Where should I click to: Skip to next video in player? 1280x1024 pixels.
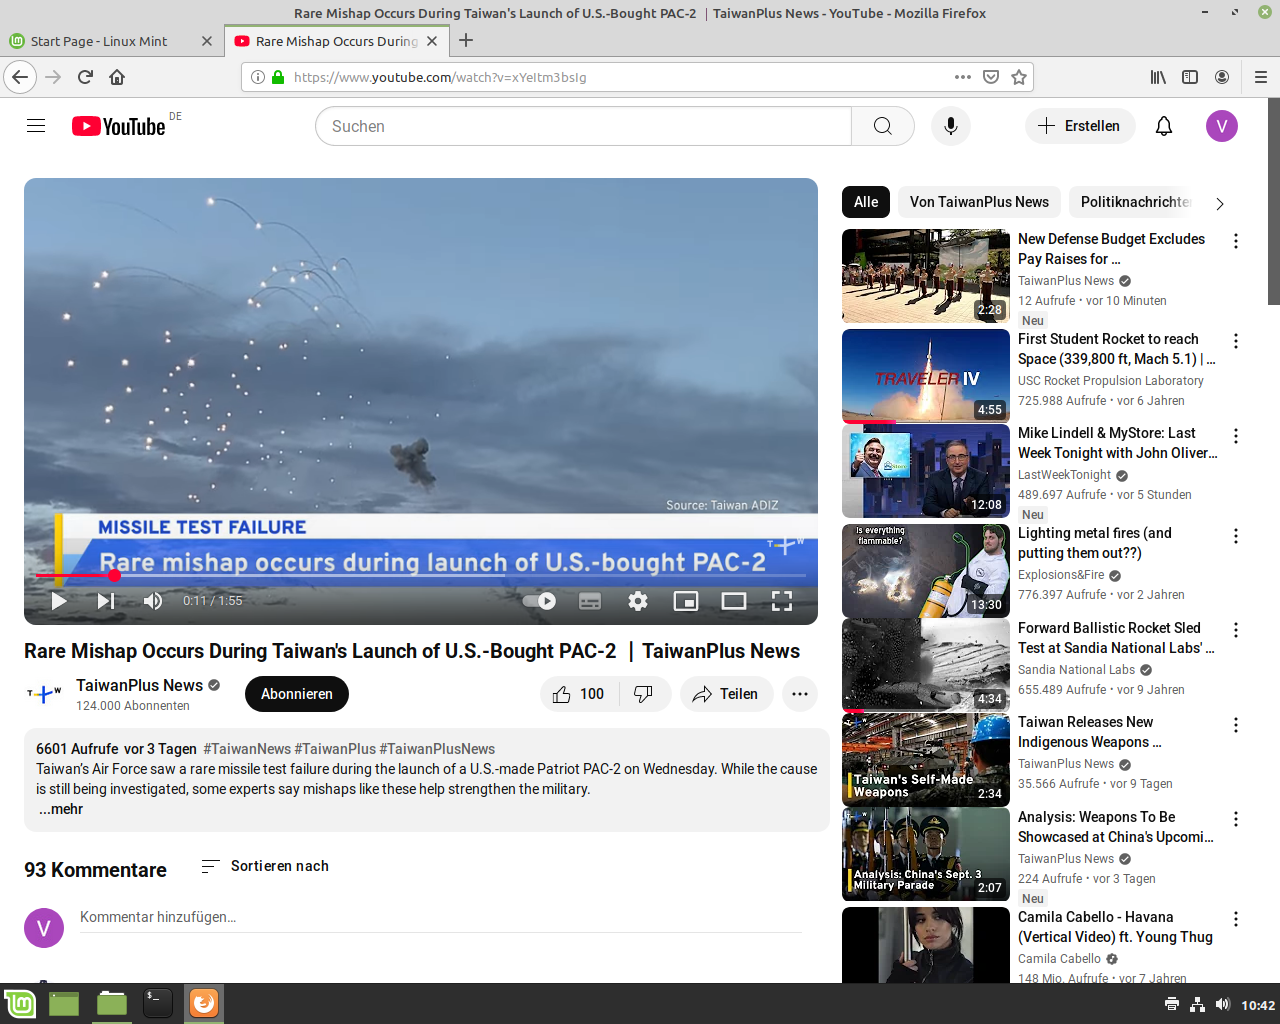pos(106,601)
